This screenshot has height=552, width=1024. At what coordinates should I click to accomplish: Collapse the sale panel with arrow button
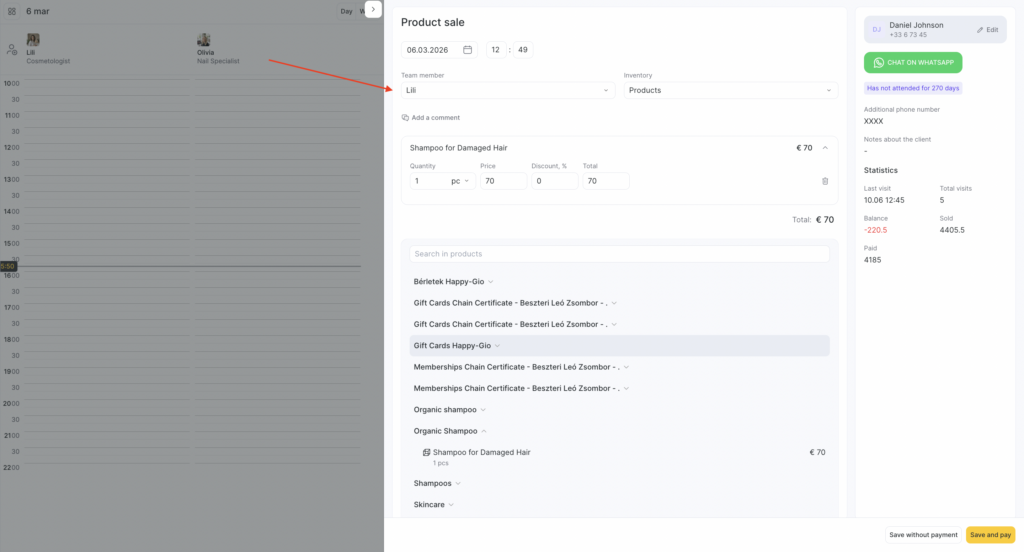pos(373,9)
